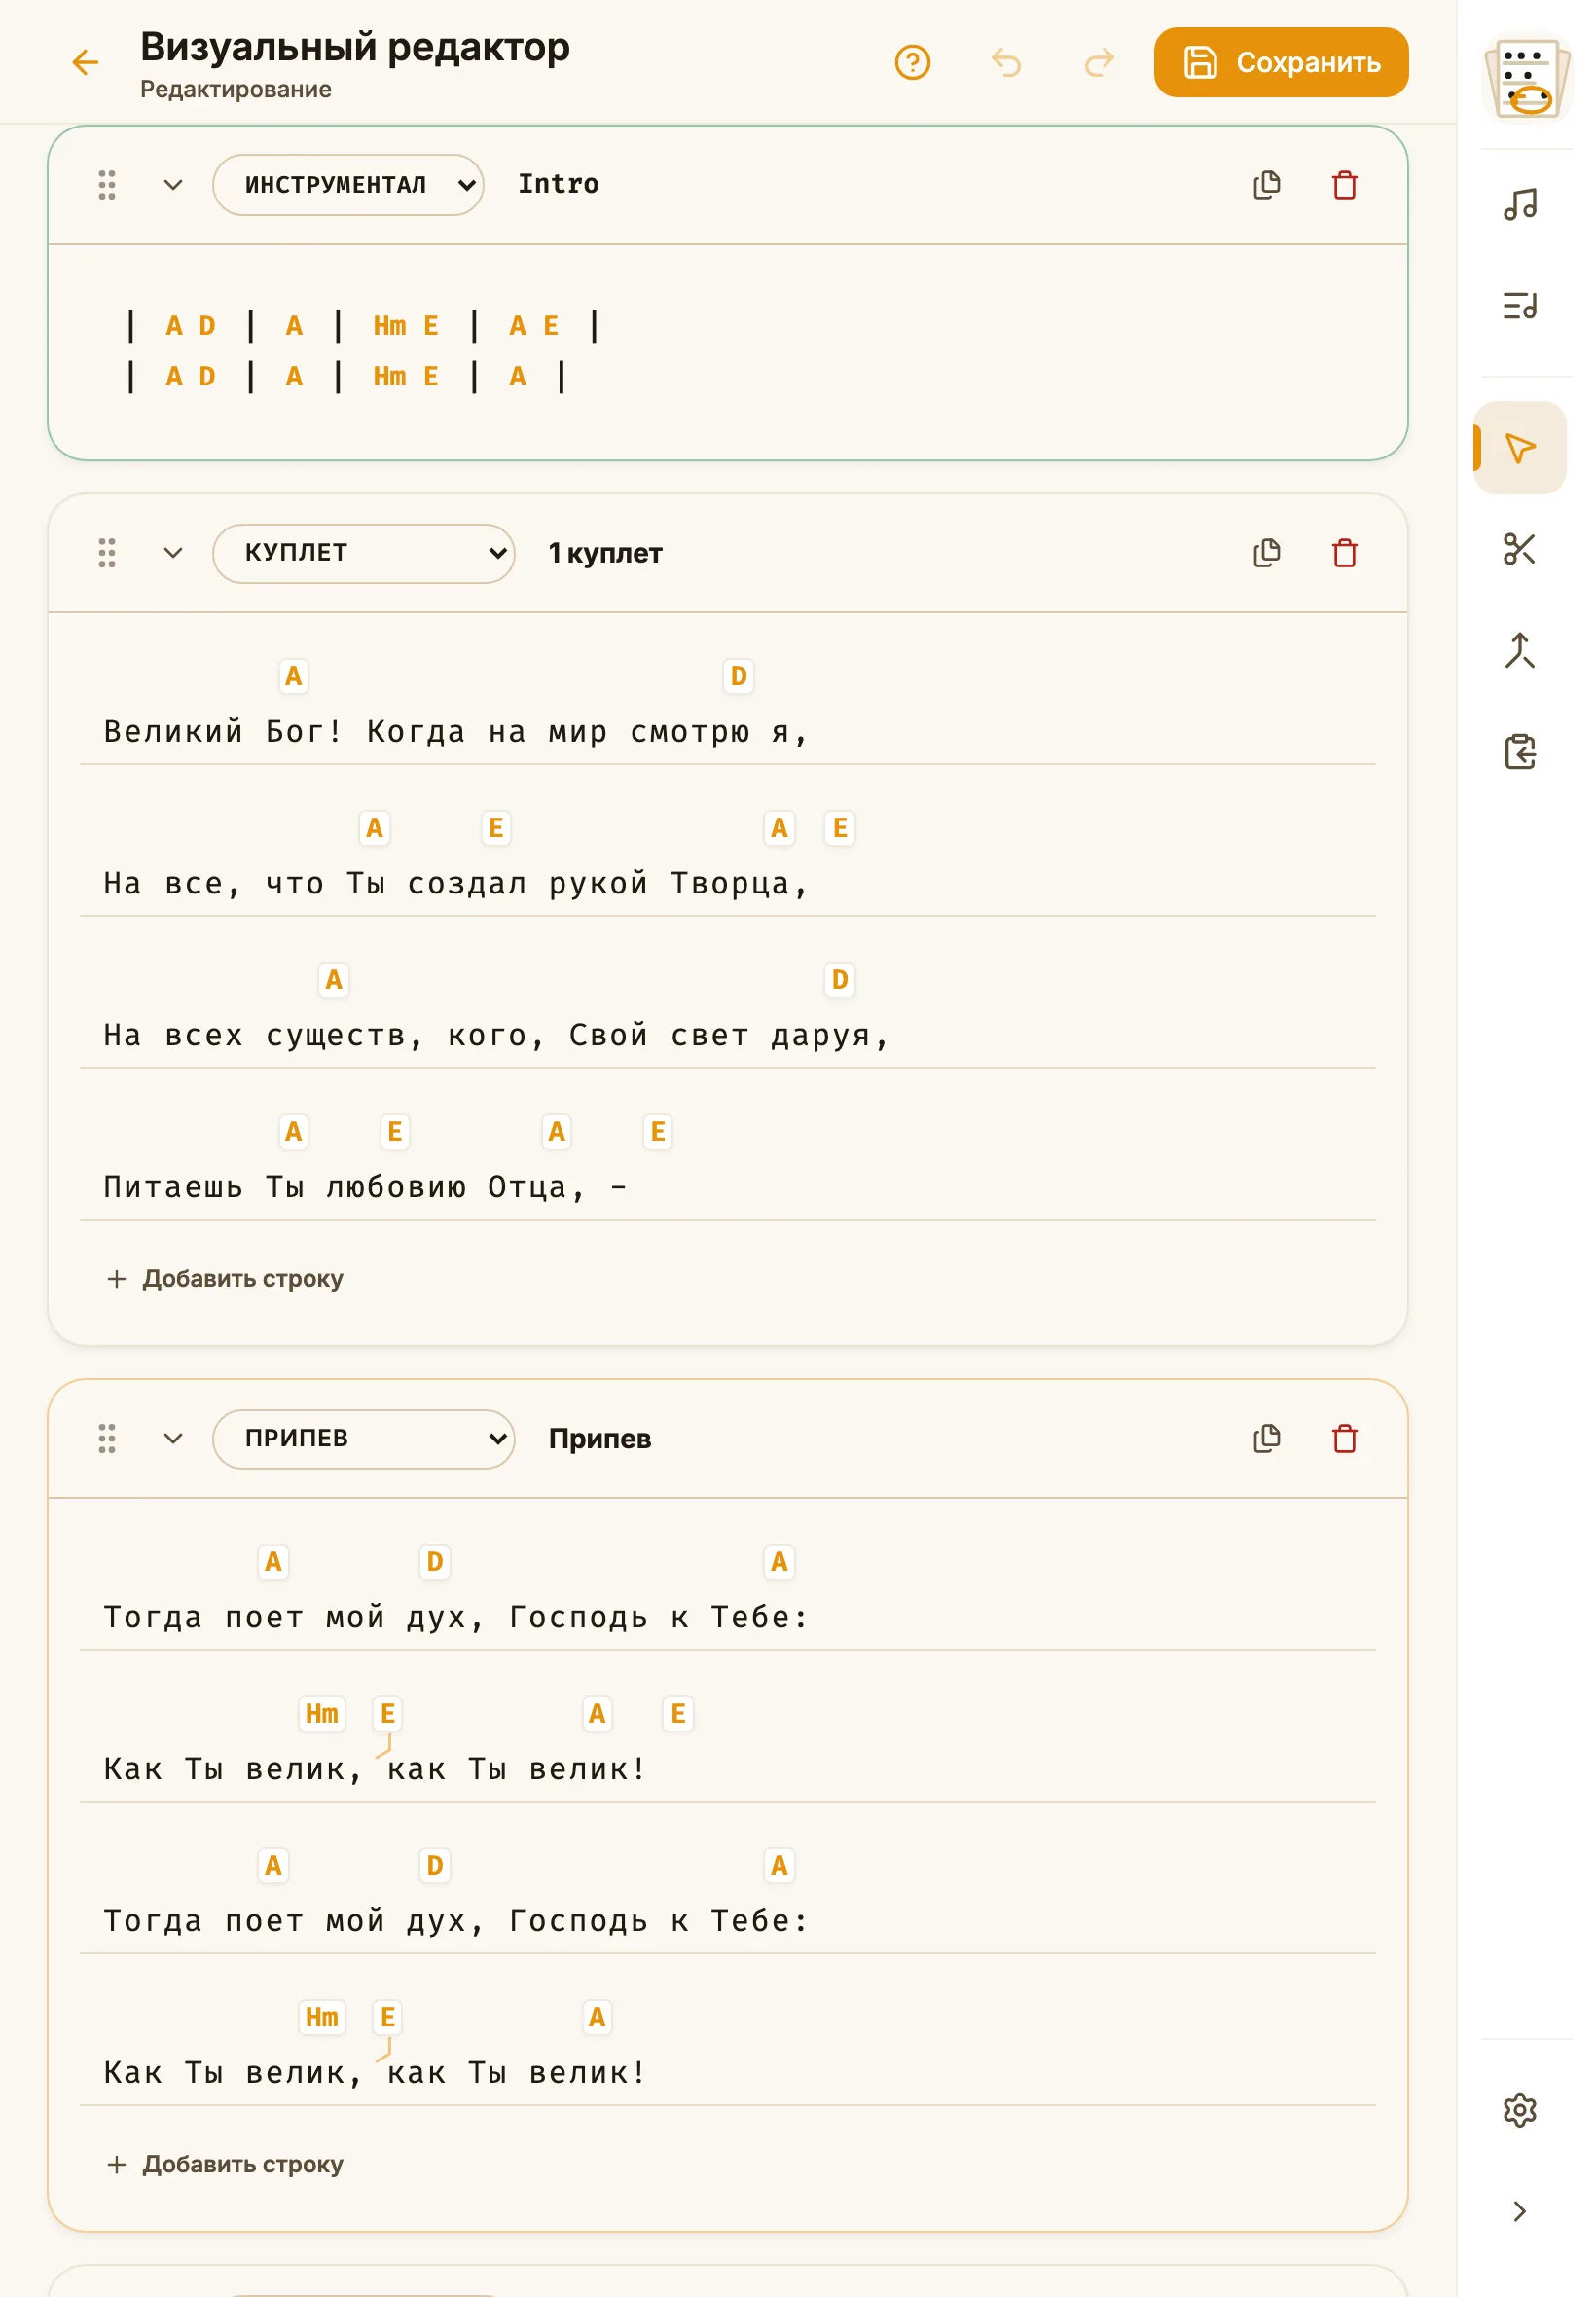Screen dimensions: 1596x2297
Task: Select the scissors cut tool
Action: coord(1519,549)
